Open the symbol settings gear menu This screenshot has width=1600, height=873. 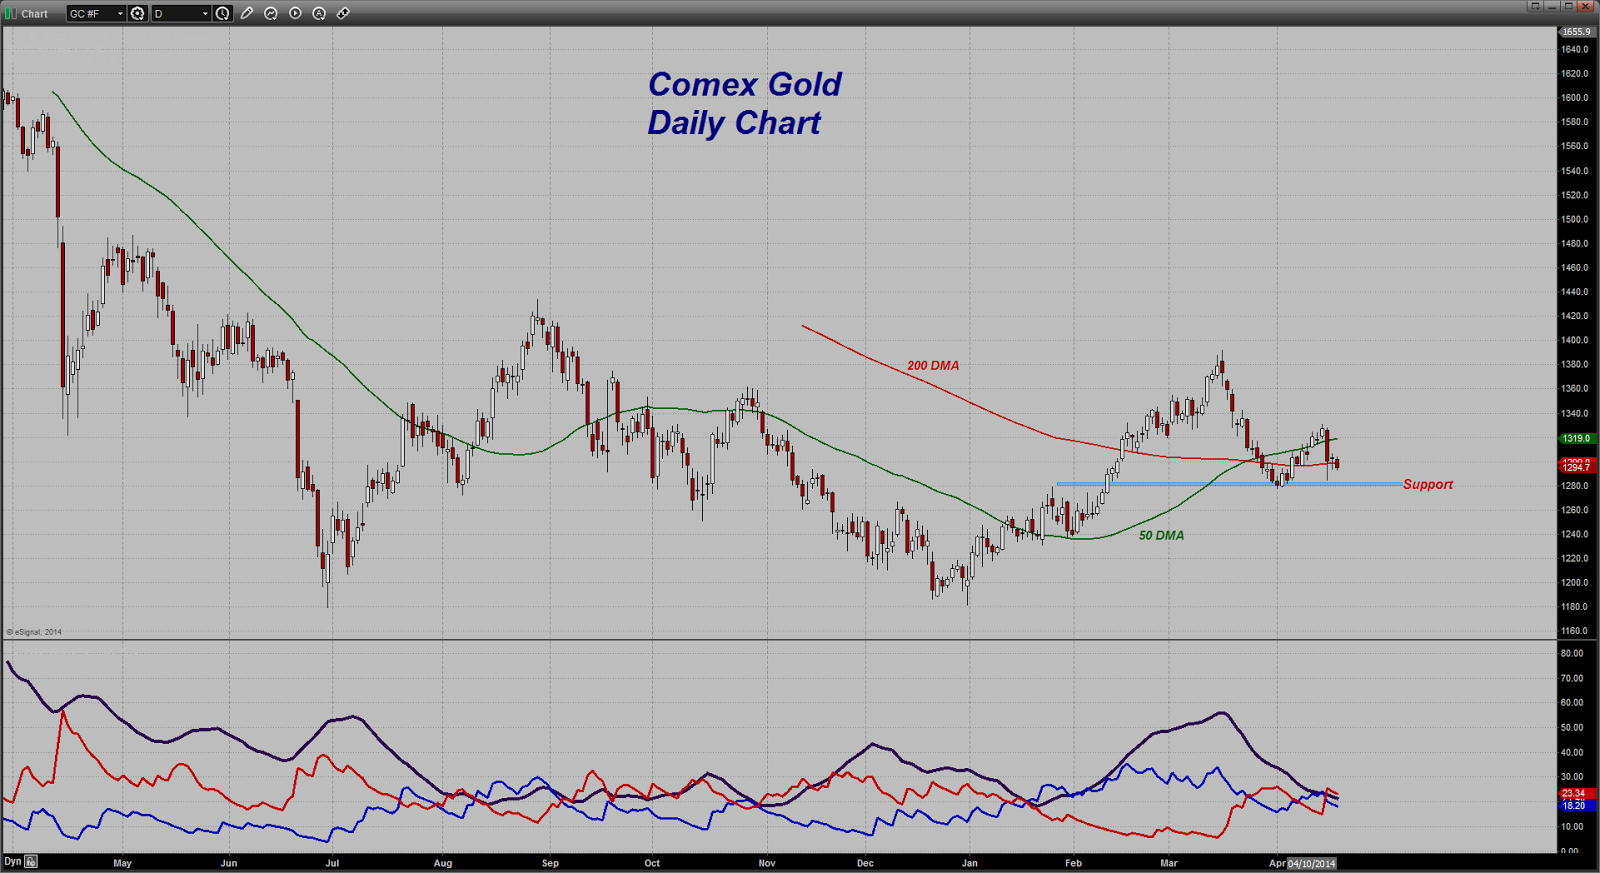[x=138, y=13]
